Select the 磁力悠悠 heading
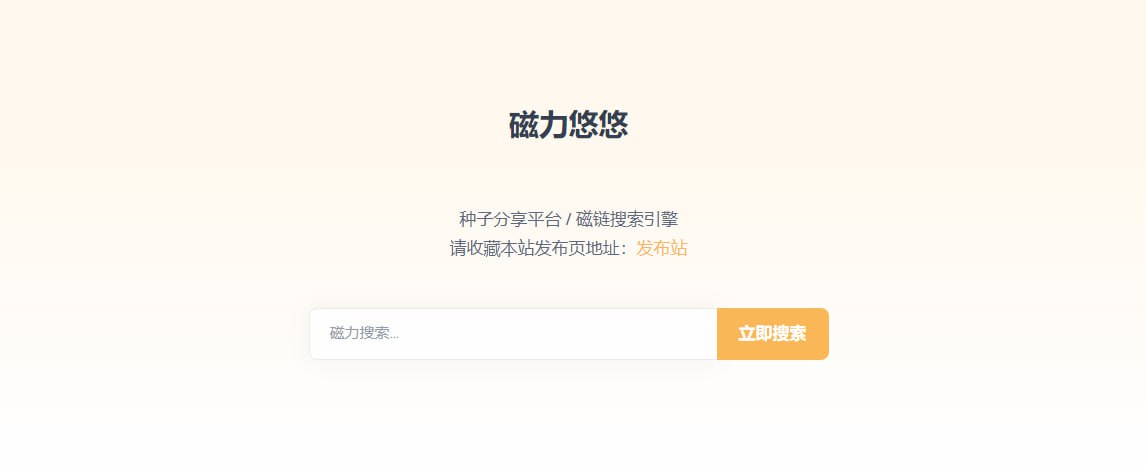The height and width of the screenshot is (471, 1146). pos(568,126)
